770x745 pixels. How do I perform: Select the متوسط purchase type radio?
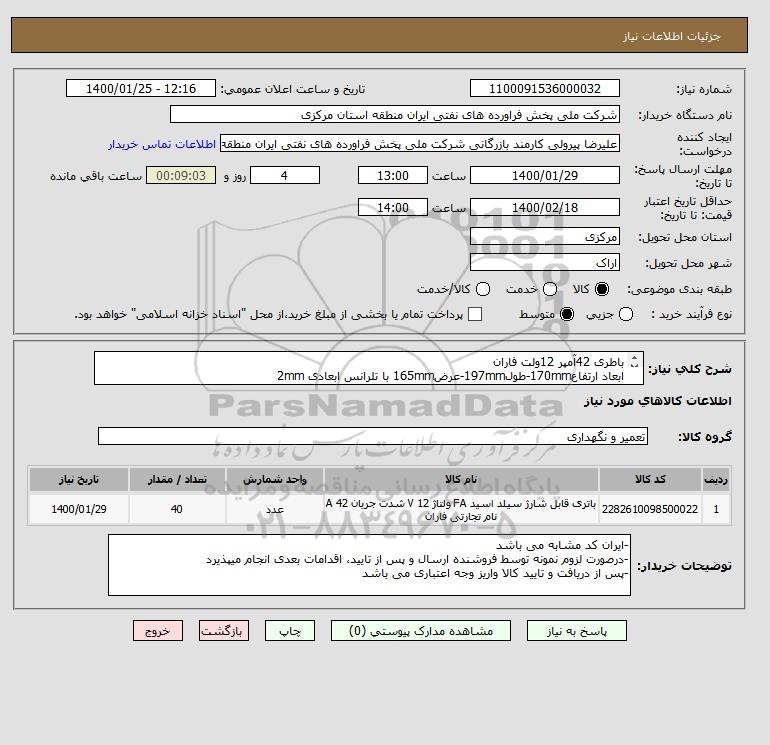tap(567, 314)
